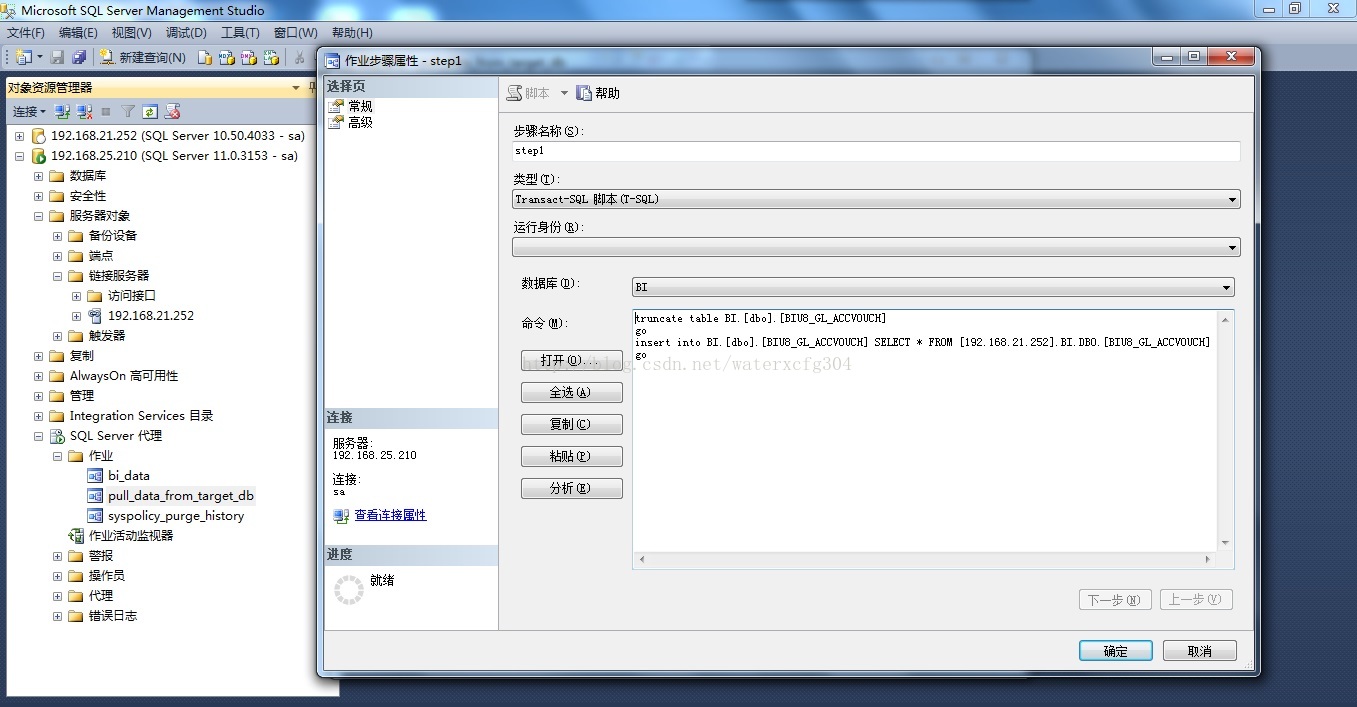Click the linked server 192.168.21.252 icon
The width and height of the screenshot is (1357, 707).
[x=95, y=316]
